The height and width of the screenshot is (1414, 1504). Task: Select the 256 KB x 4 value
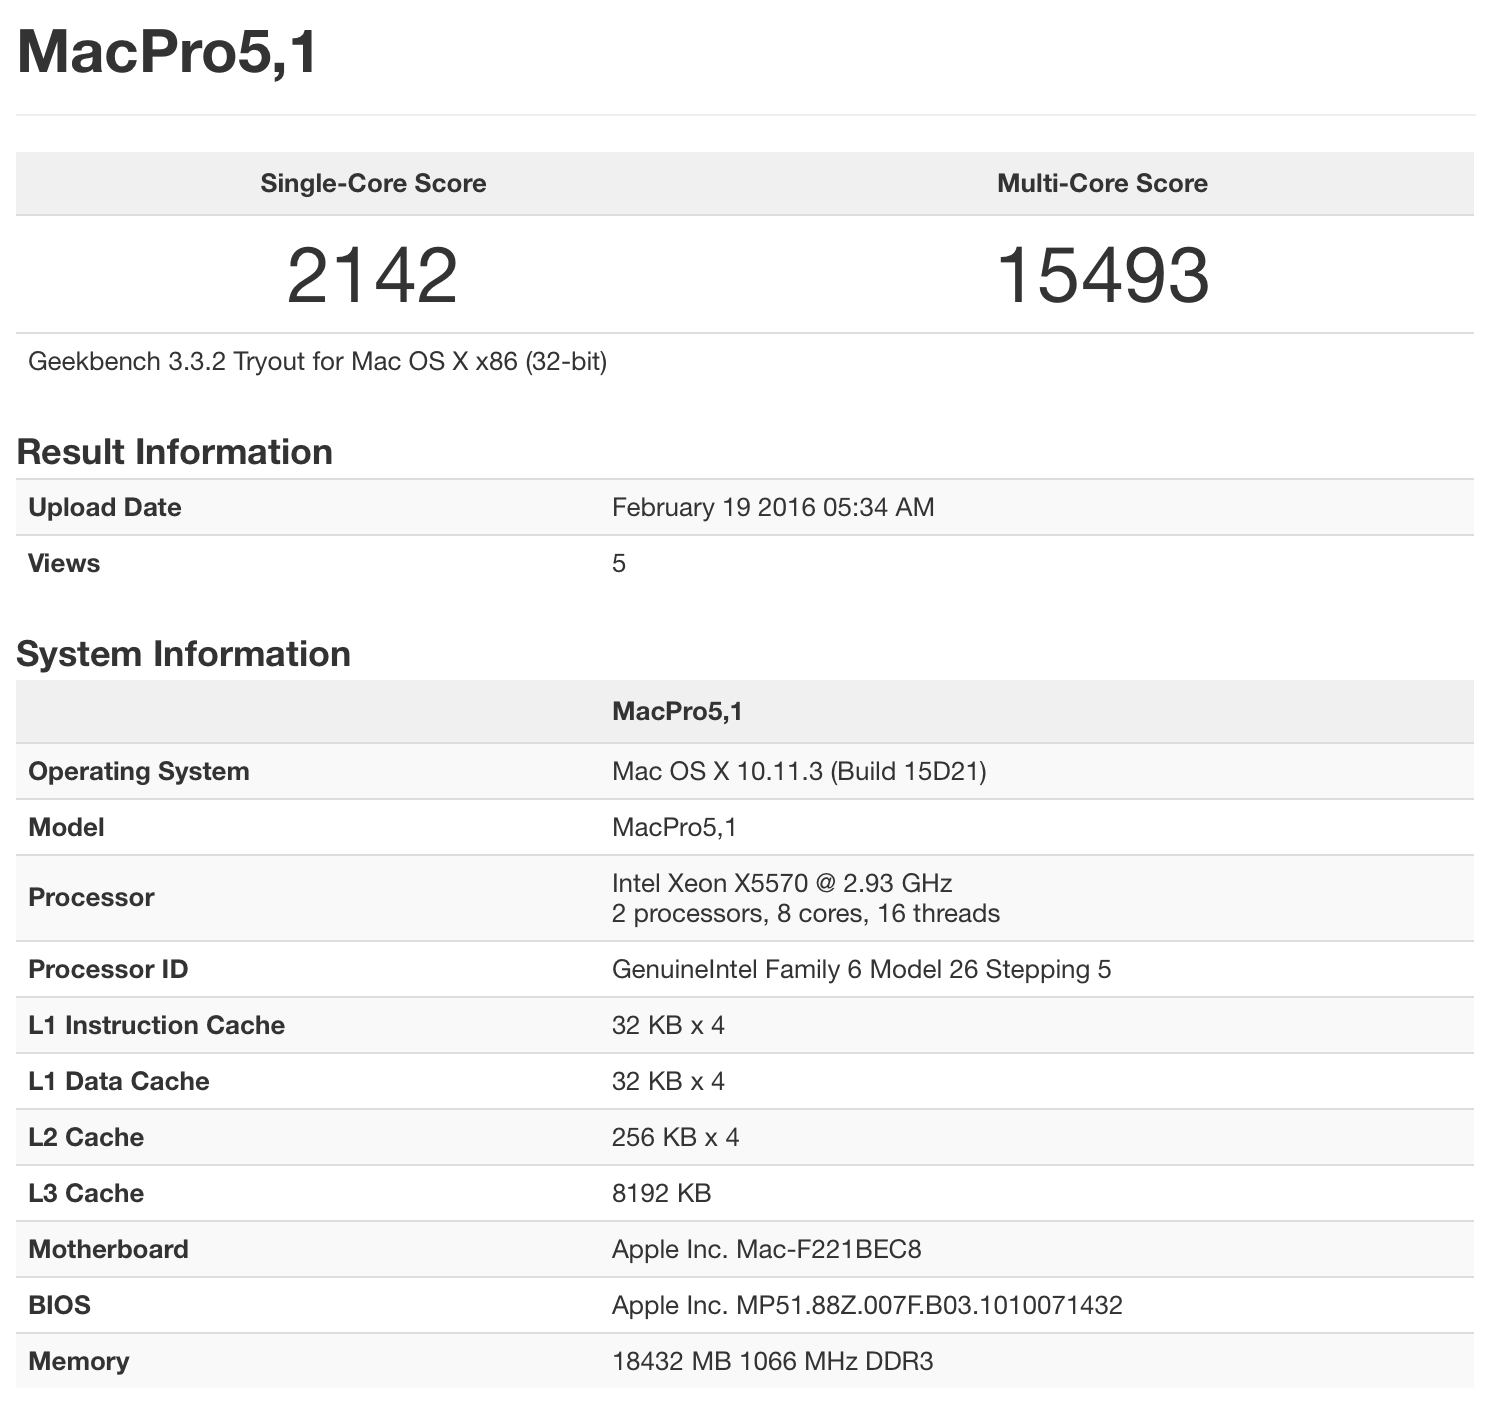[675, 1137]
